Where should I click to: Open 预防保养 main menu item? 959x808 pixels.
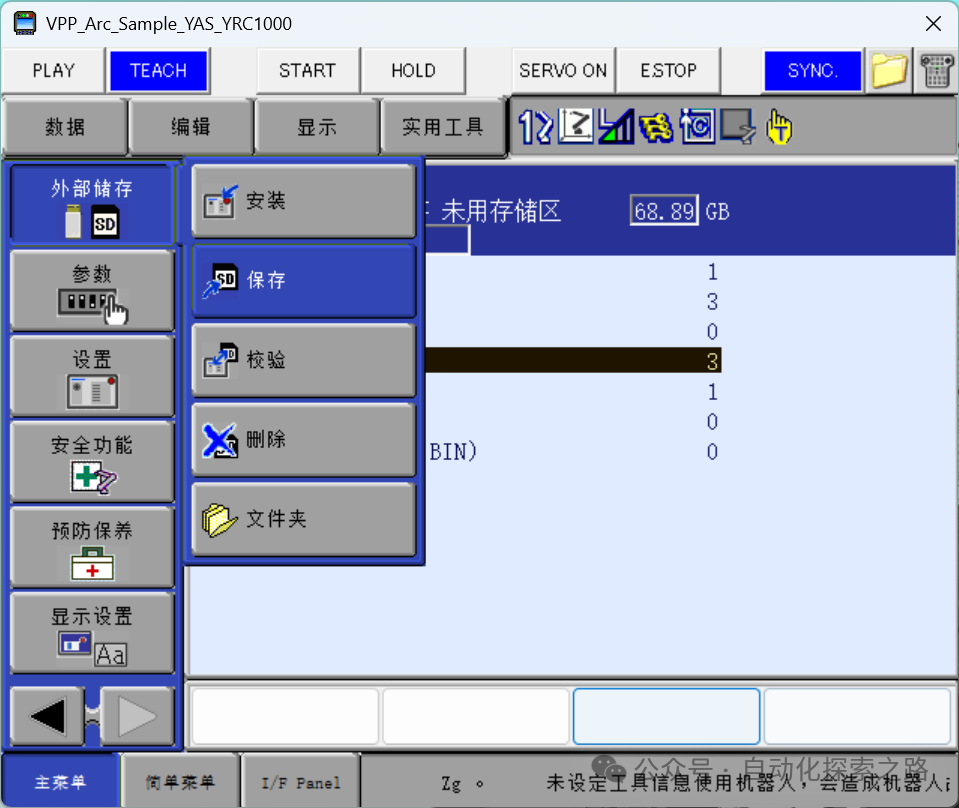(x=92, y=548)
